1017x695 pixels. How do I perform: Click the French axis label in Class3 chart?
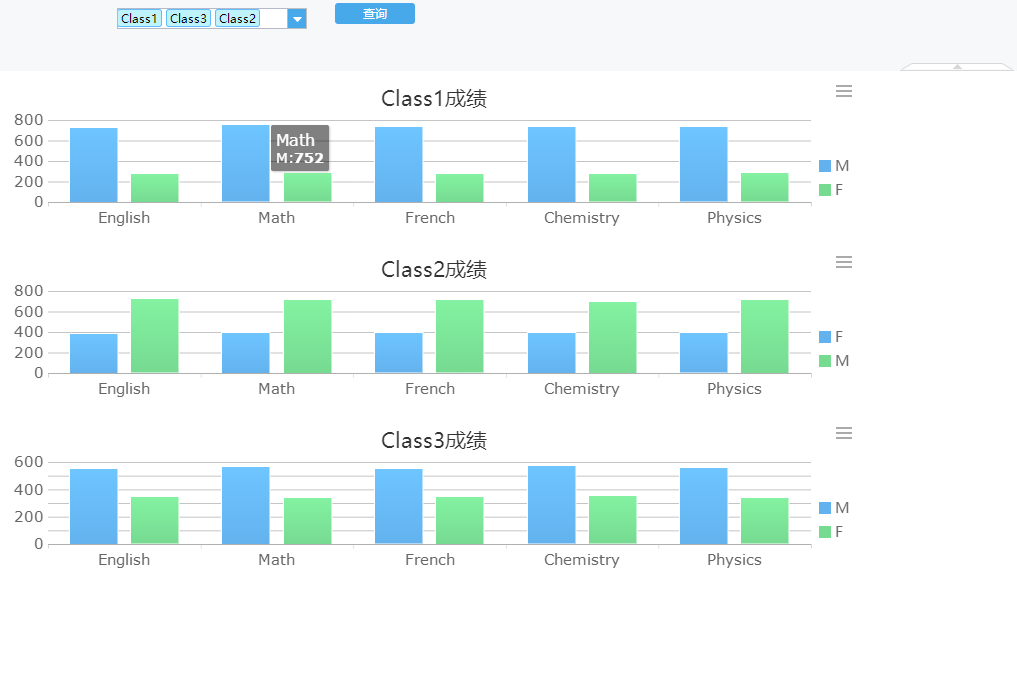(x=430, y=560)
